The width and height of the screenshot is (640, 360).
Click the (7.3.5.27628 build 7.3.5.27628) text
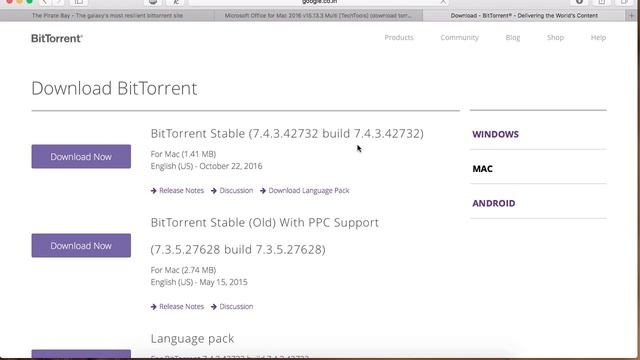click(238, 249)
